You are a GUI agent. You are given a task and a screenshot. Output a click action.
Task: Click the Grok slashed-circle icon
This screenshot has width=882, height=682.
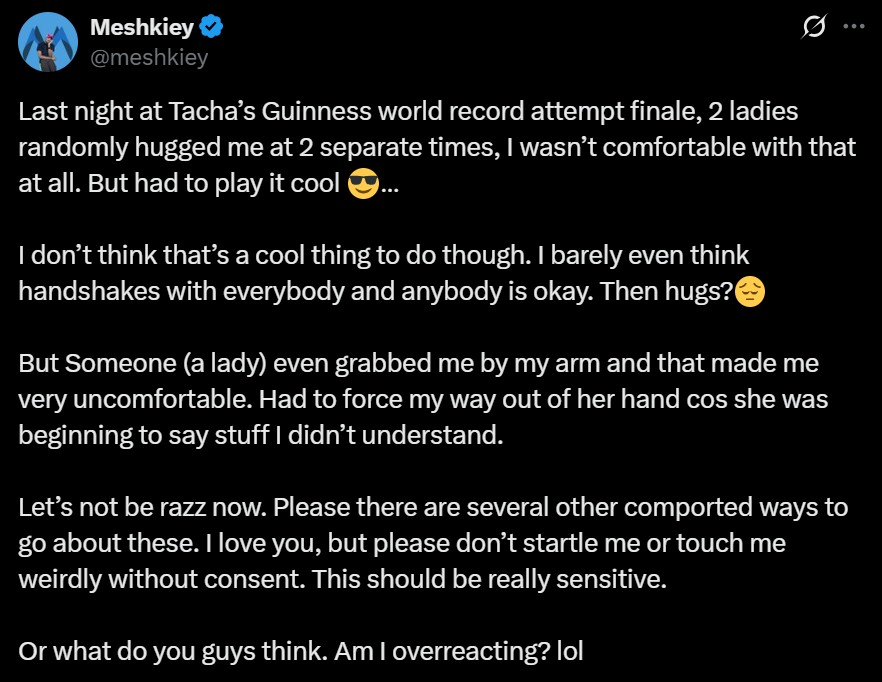pyautogui.click(x=813, y=29)
